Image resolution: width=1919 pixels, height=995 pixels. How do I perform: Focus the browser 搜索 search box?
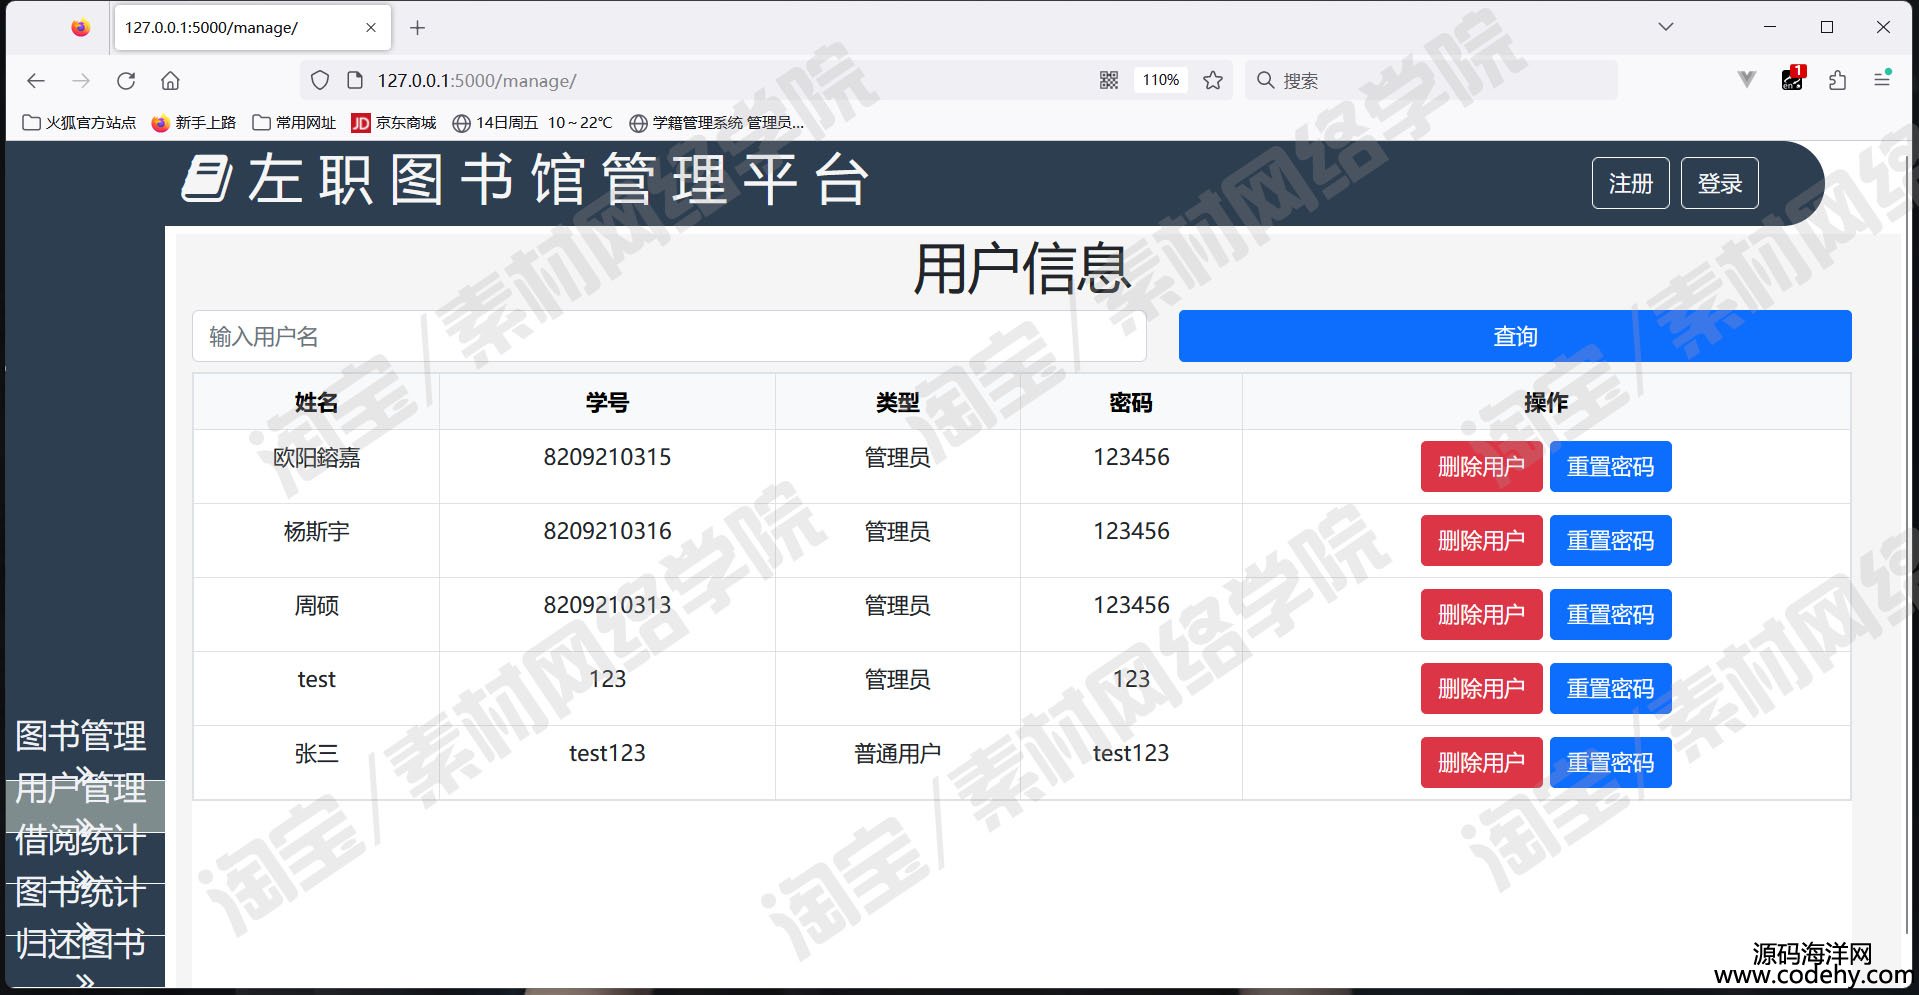(x=1431, y=80)
